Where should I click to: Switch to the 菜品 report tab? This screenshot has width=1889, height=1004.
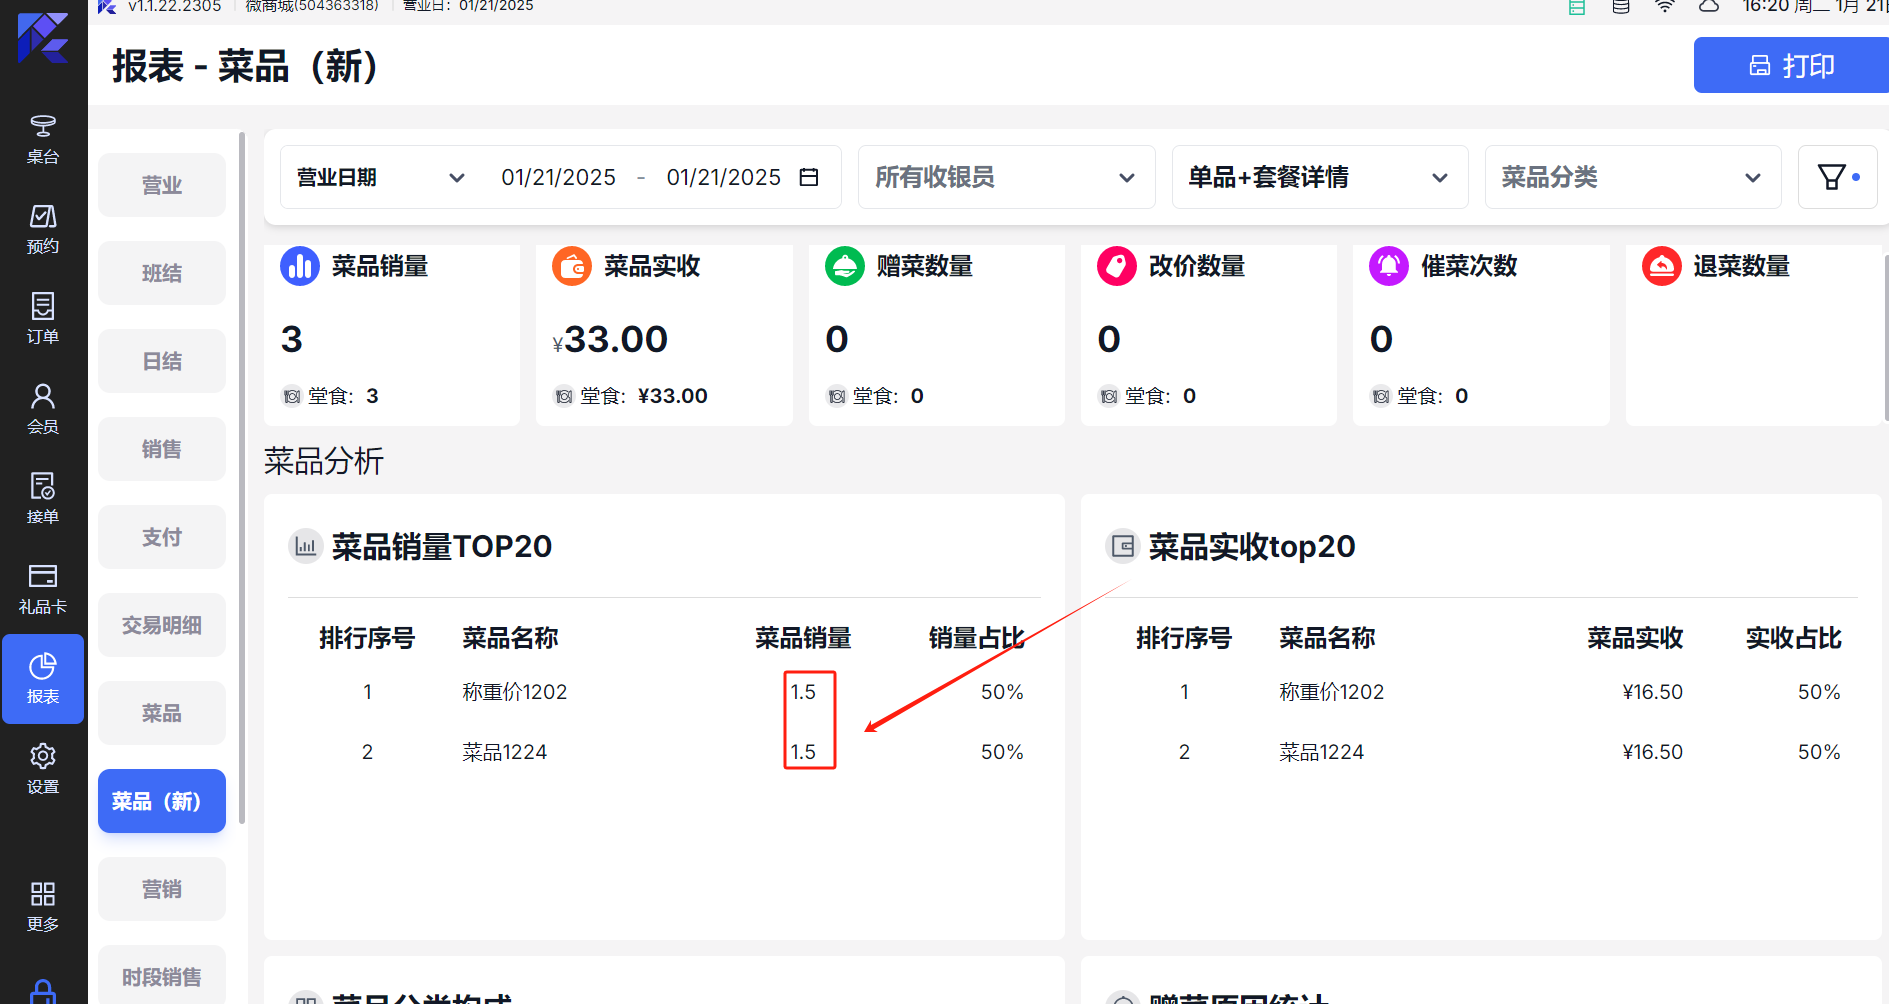point(162,713)
